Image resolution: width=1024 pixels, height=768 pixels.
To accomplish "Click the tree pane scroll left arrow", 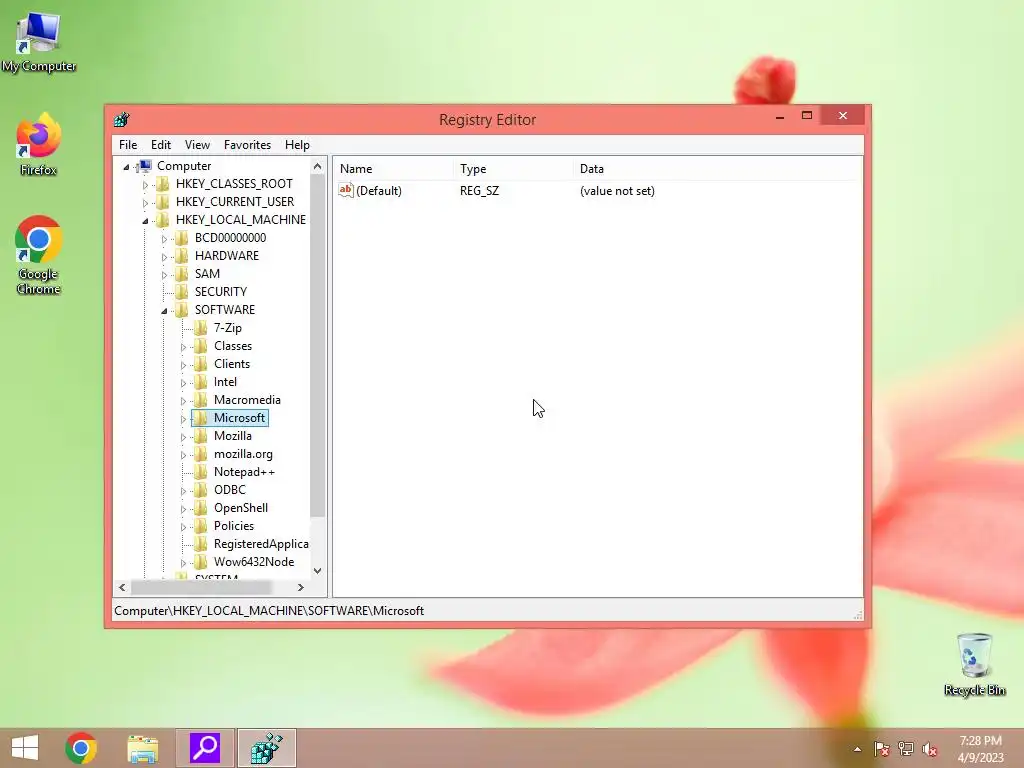I will point(122,587).
